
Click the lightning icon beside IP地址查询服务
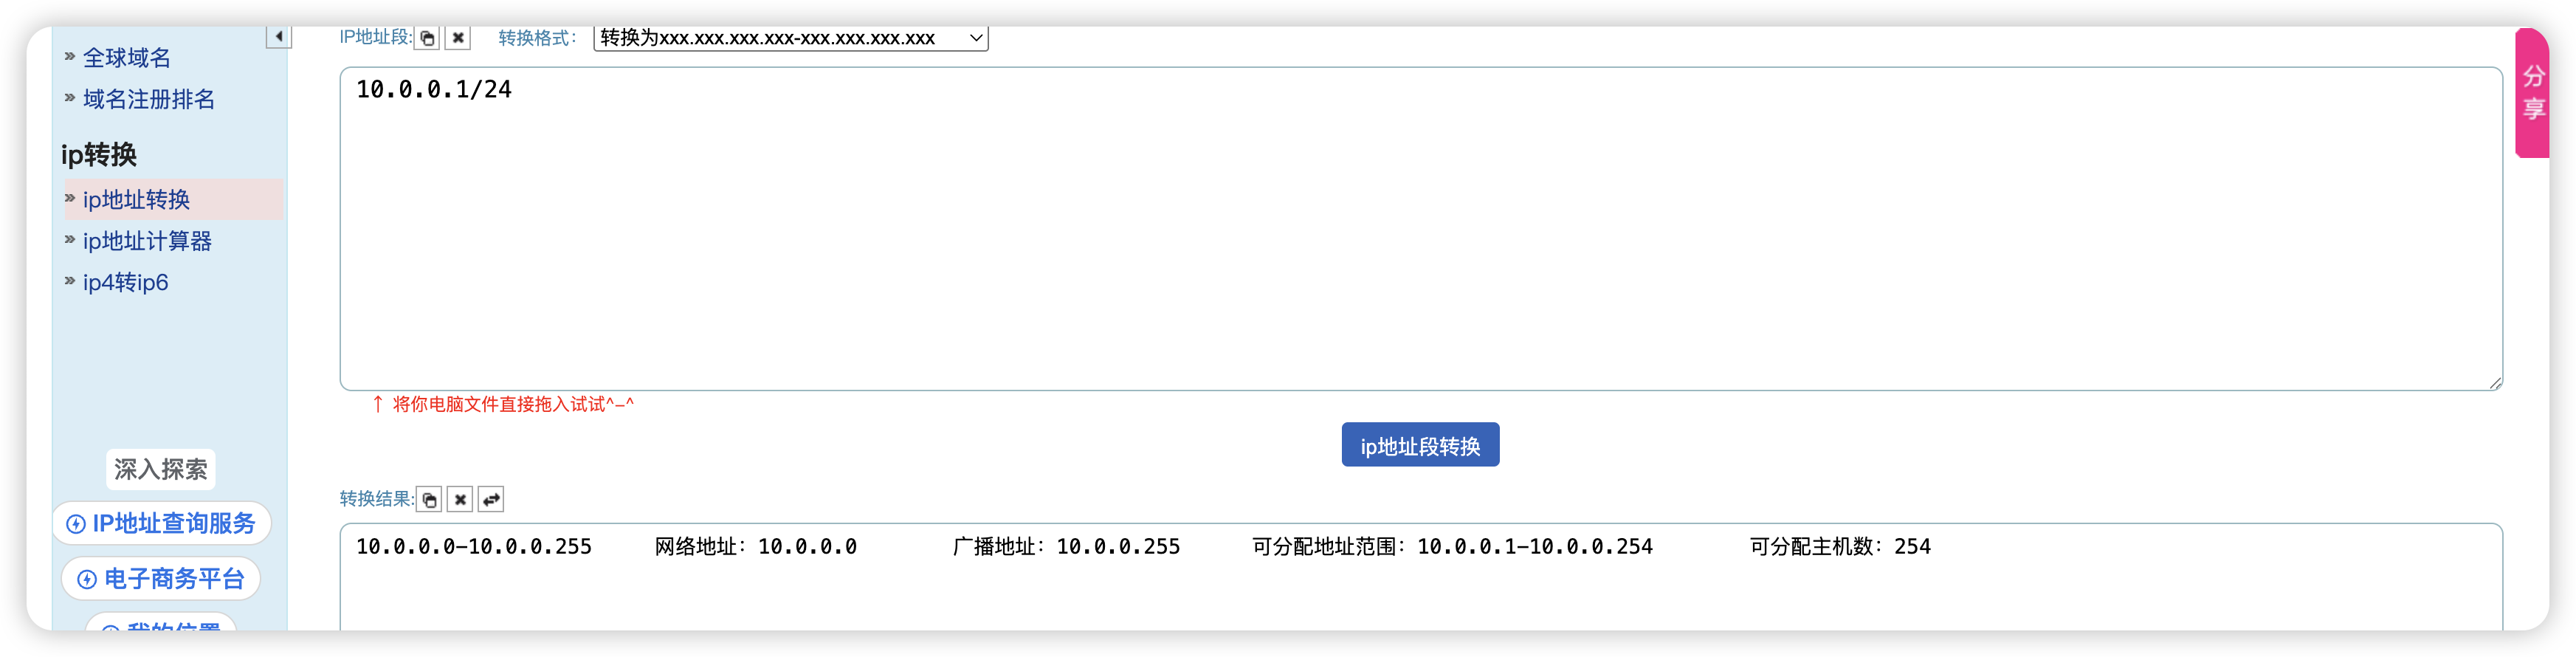click(x=76, y=524)
